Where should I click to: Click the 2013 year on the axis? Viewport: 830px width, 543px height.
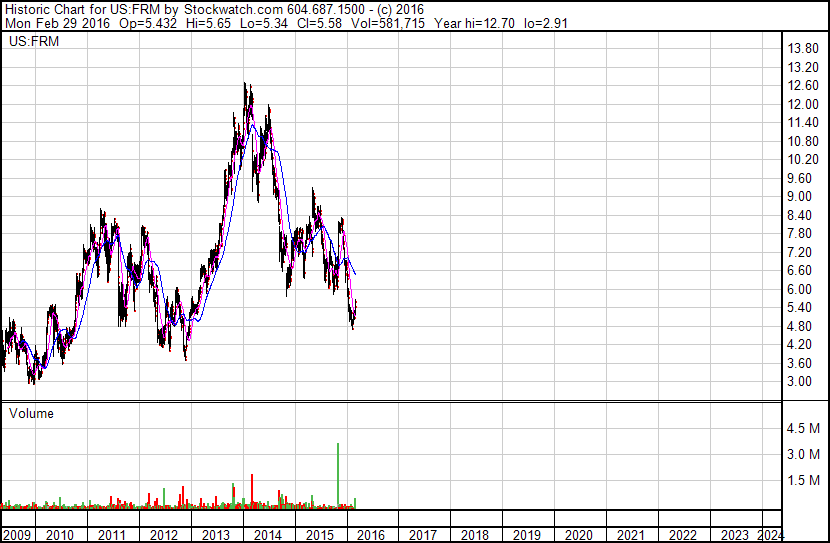pos(215,535)
